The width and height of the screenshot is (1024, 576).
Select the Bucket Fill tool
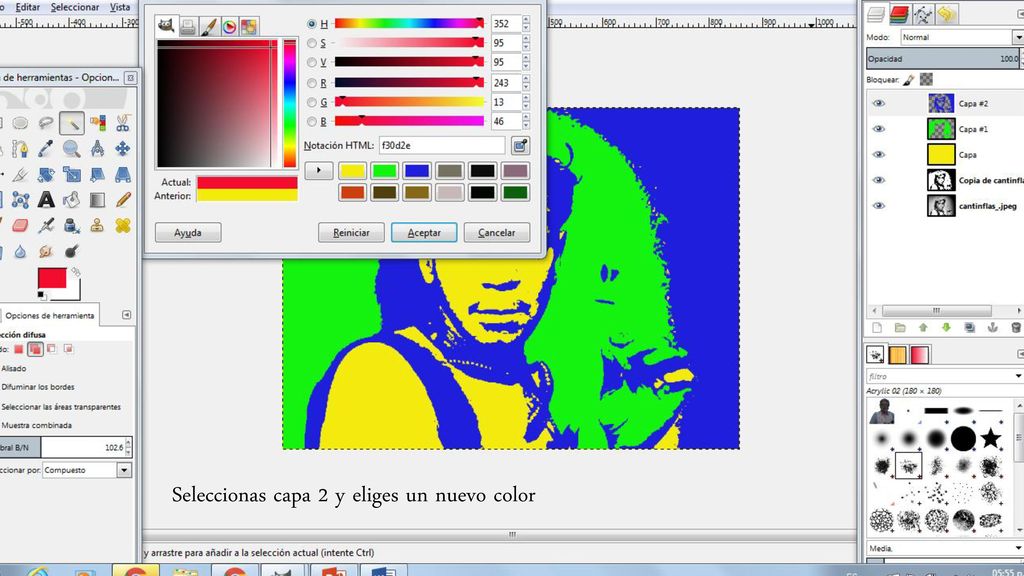point(71,200)
